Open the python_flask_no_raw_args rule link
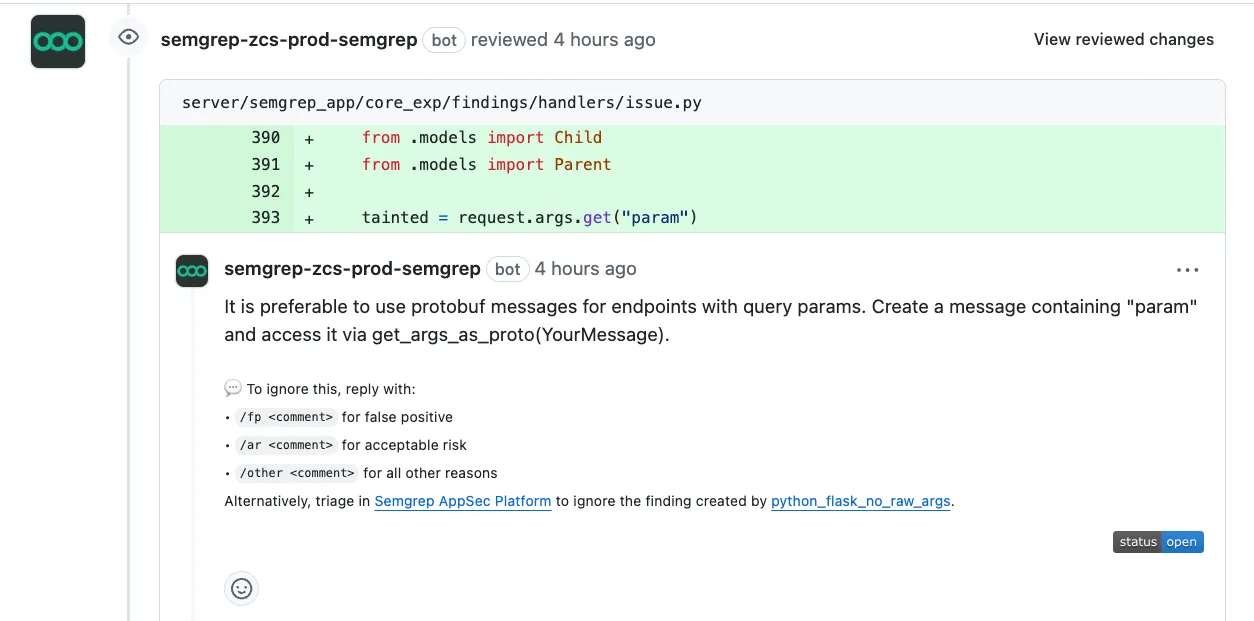The width and height of the screenshot is (1254, 621). pos(860,501)
